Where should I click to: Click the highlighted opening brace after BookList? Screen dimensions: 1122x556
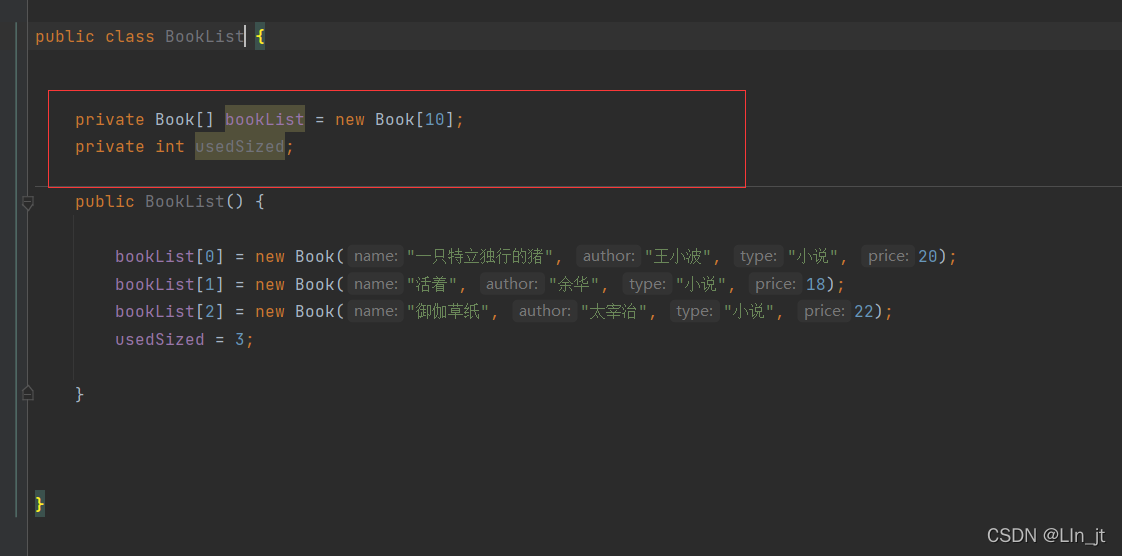coord(260,36)
